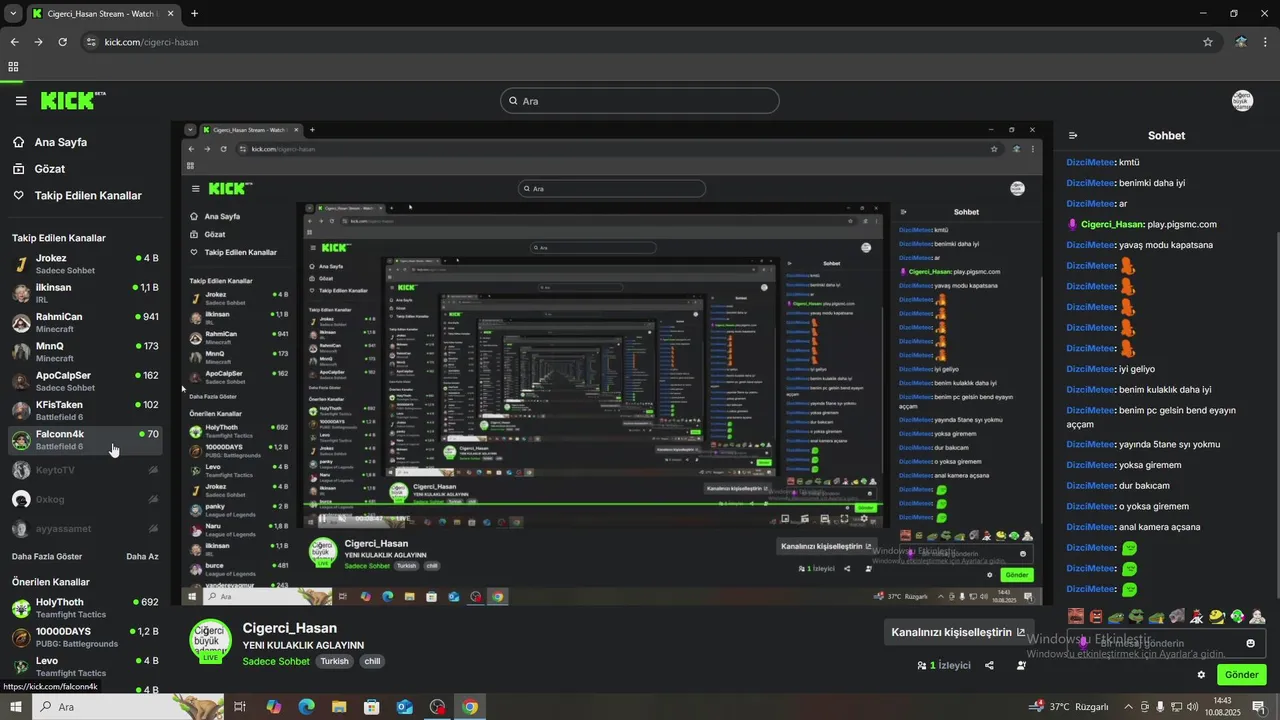View site information icon in the address bar
1280x720 pixels.
[x=91, y=42]
